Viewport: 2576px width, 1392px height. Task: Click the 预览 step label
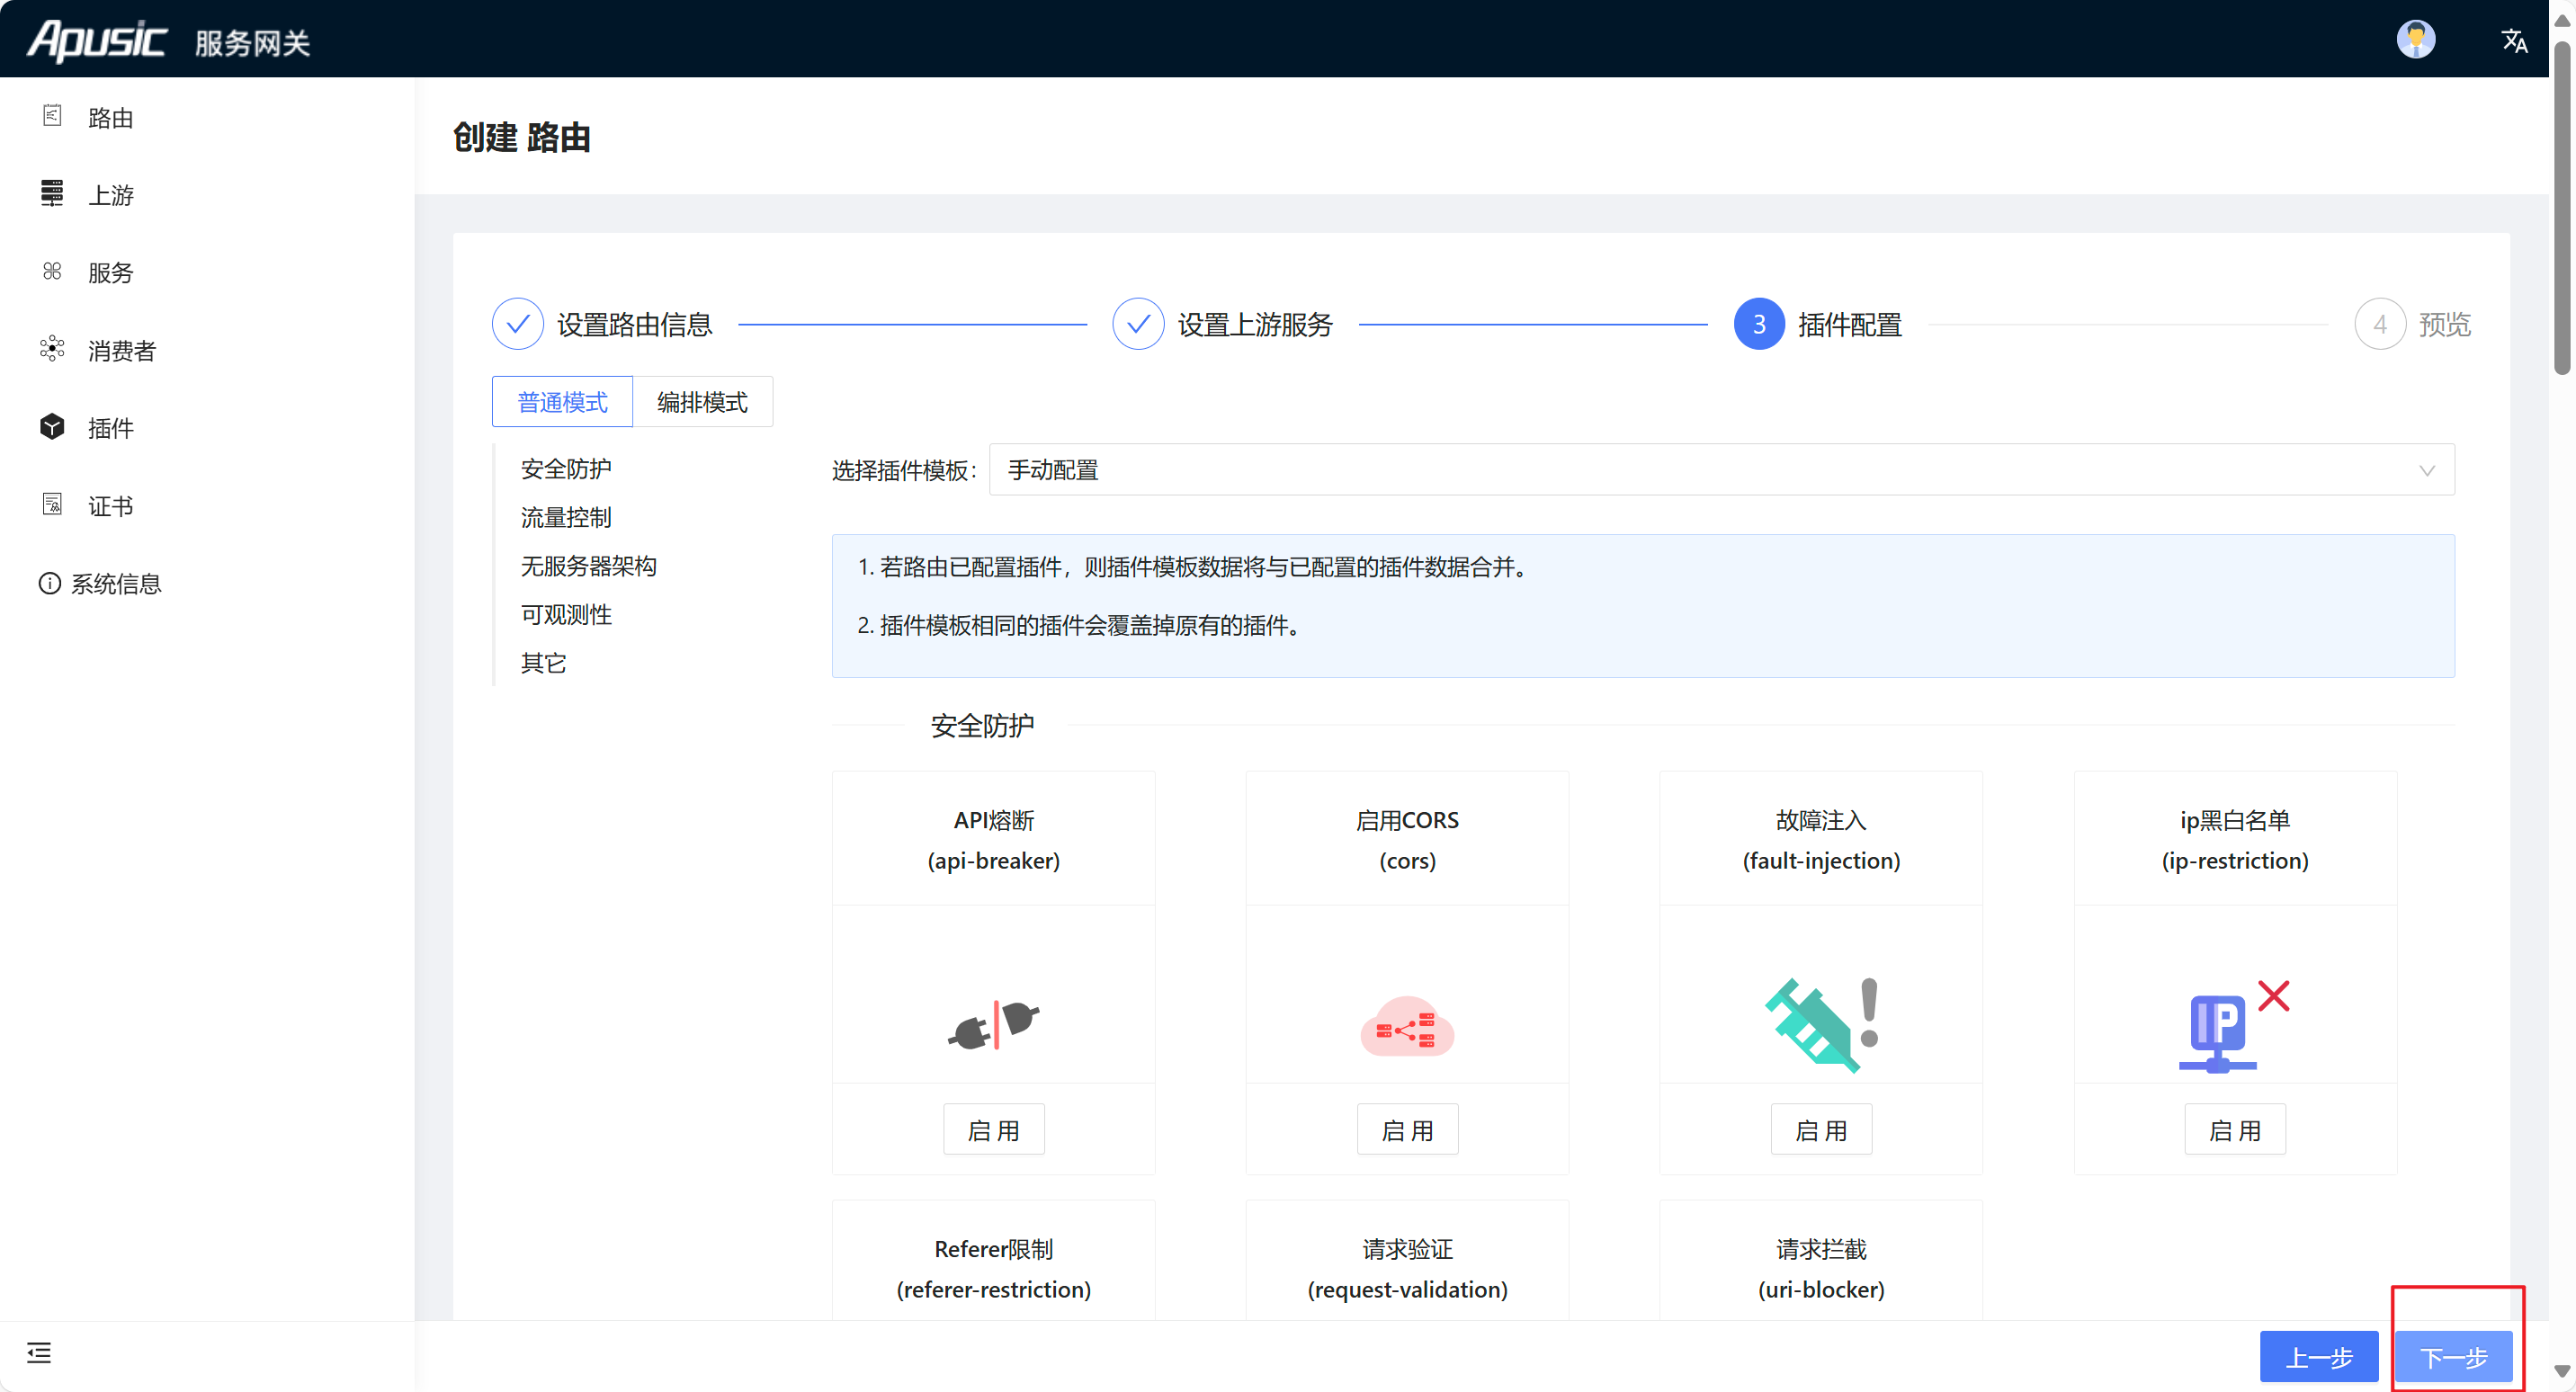(x=2444, y=324)
